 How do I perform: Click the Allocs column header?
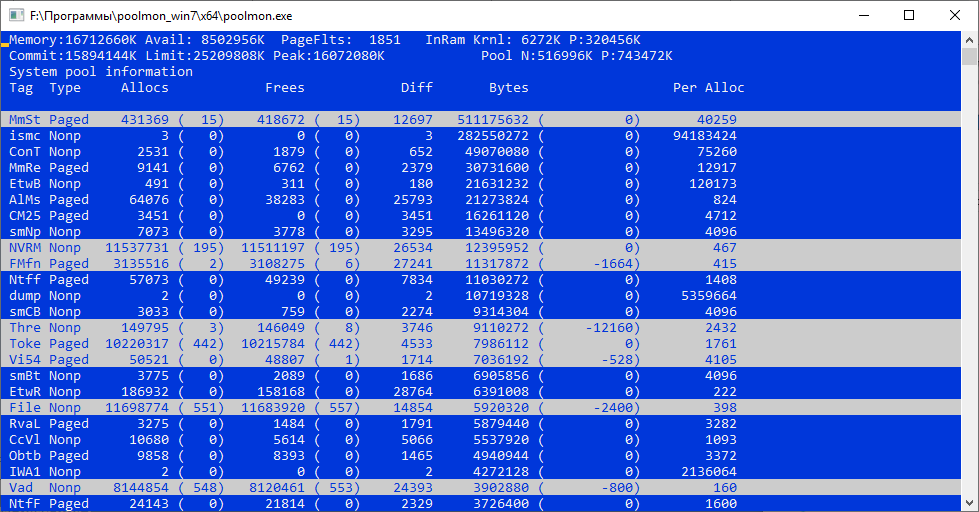coord(145,88)
